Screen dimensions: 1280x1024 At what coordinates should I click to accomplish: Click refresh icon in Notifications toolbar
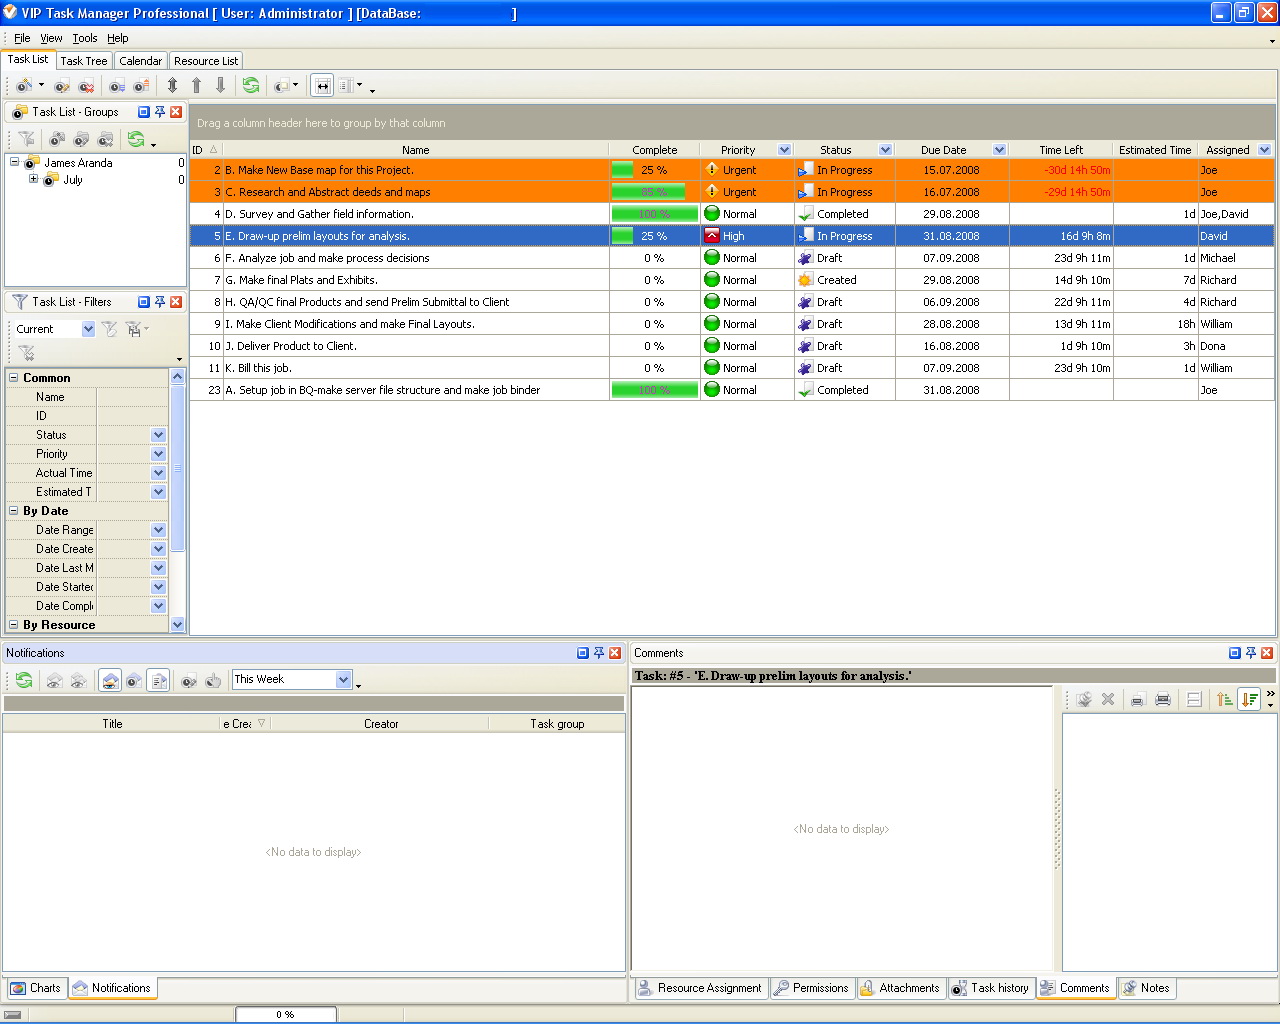[24, 680]
